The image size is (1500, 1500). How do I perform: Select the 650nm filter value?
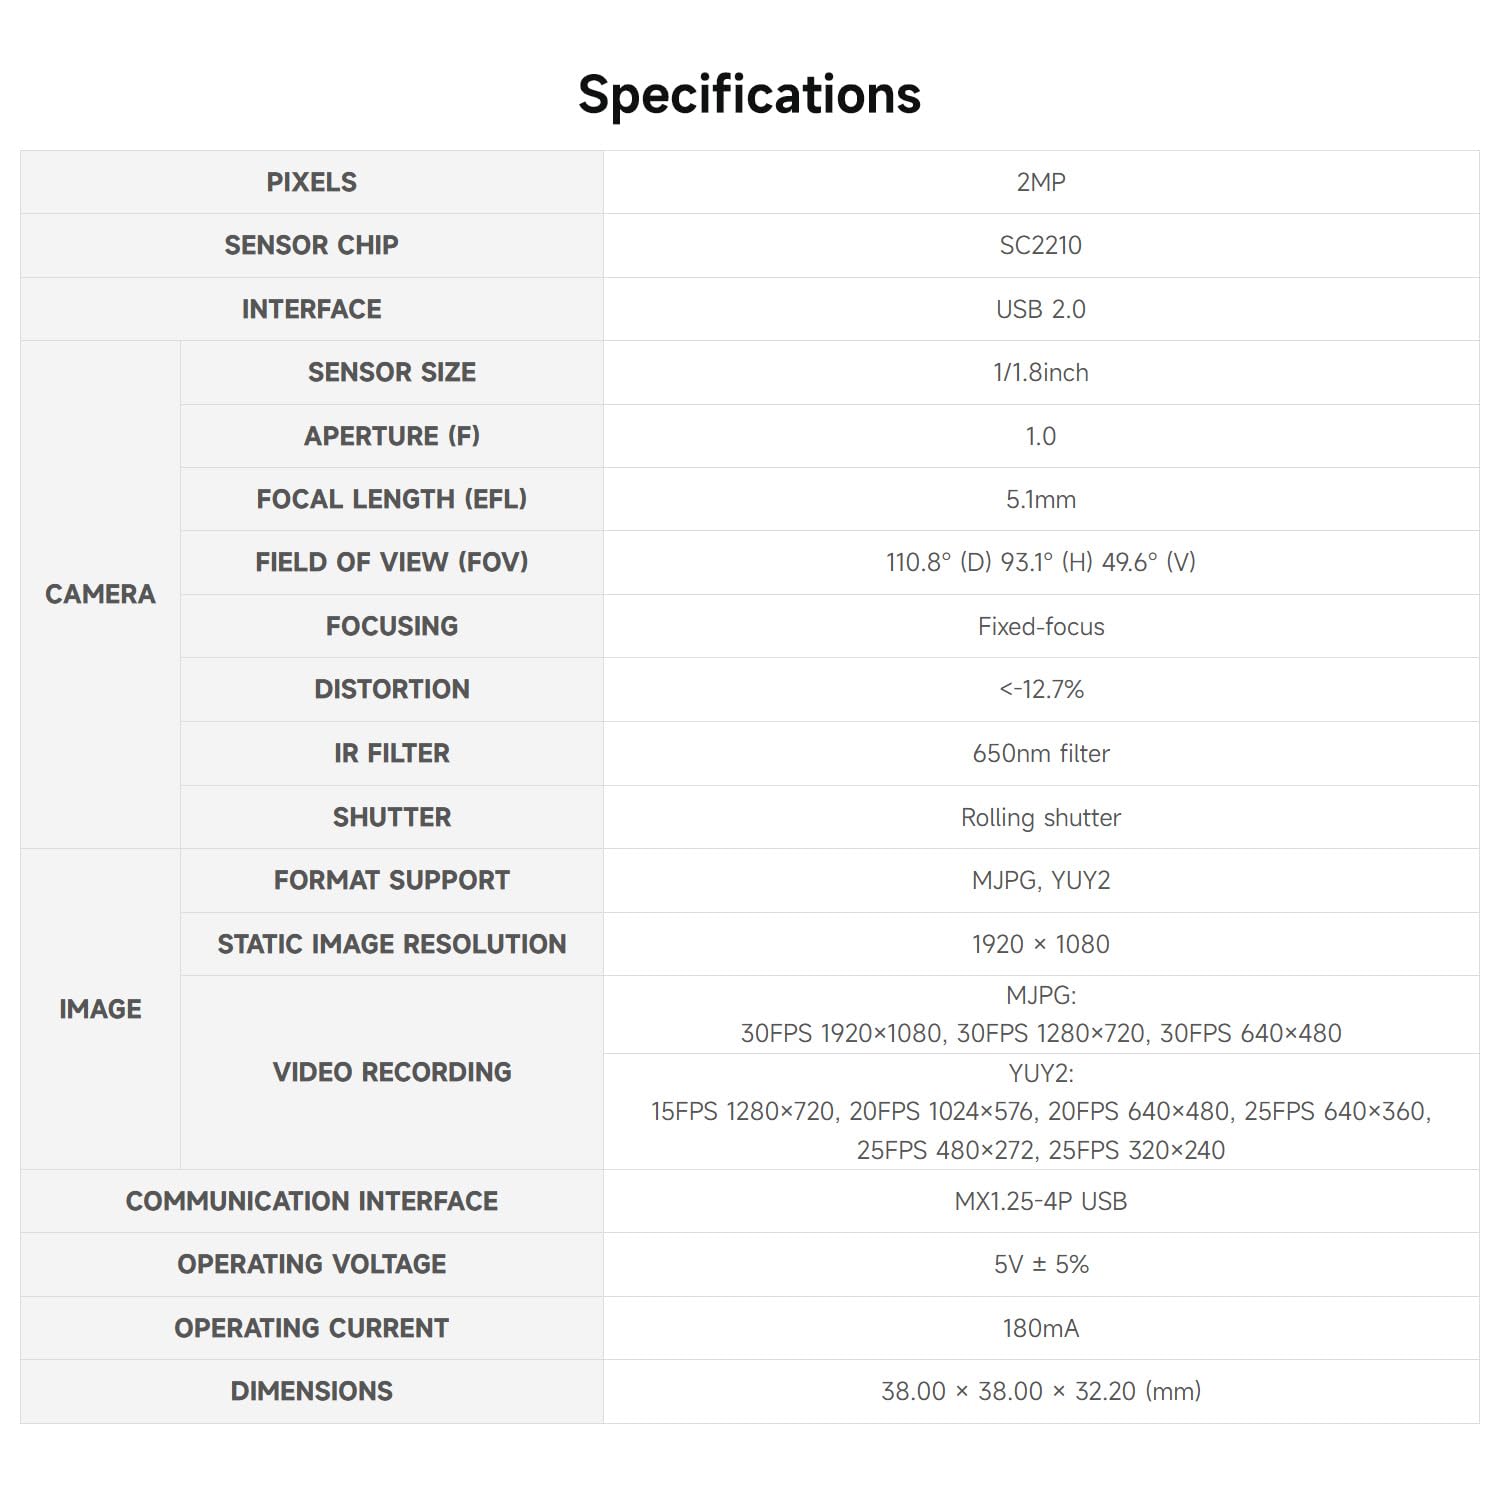pos(1041,753)
